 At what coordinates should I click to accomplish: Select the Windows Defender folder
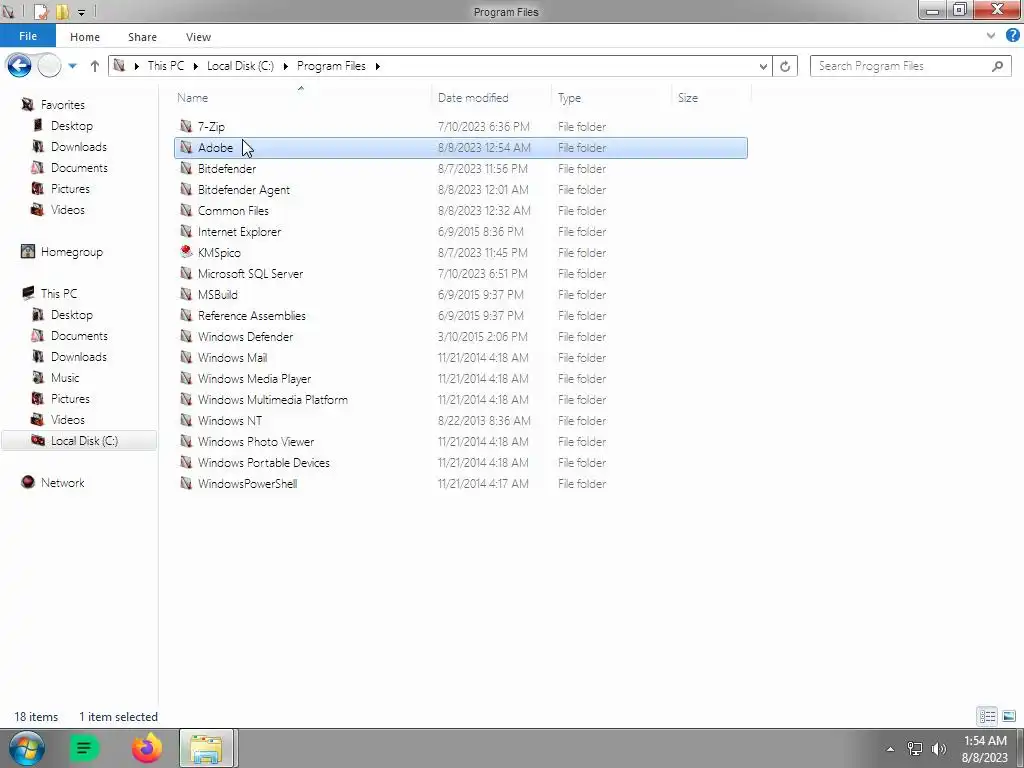point(461,336)
